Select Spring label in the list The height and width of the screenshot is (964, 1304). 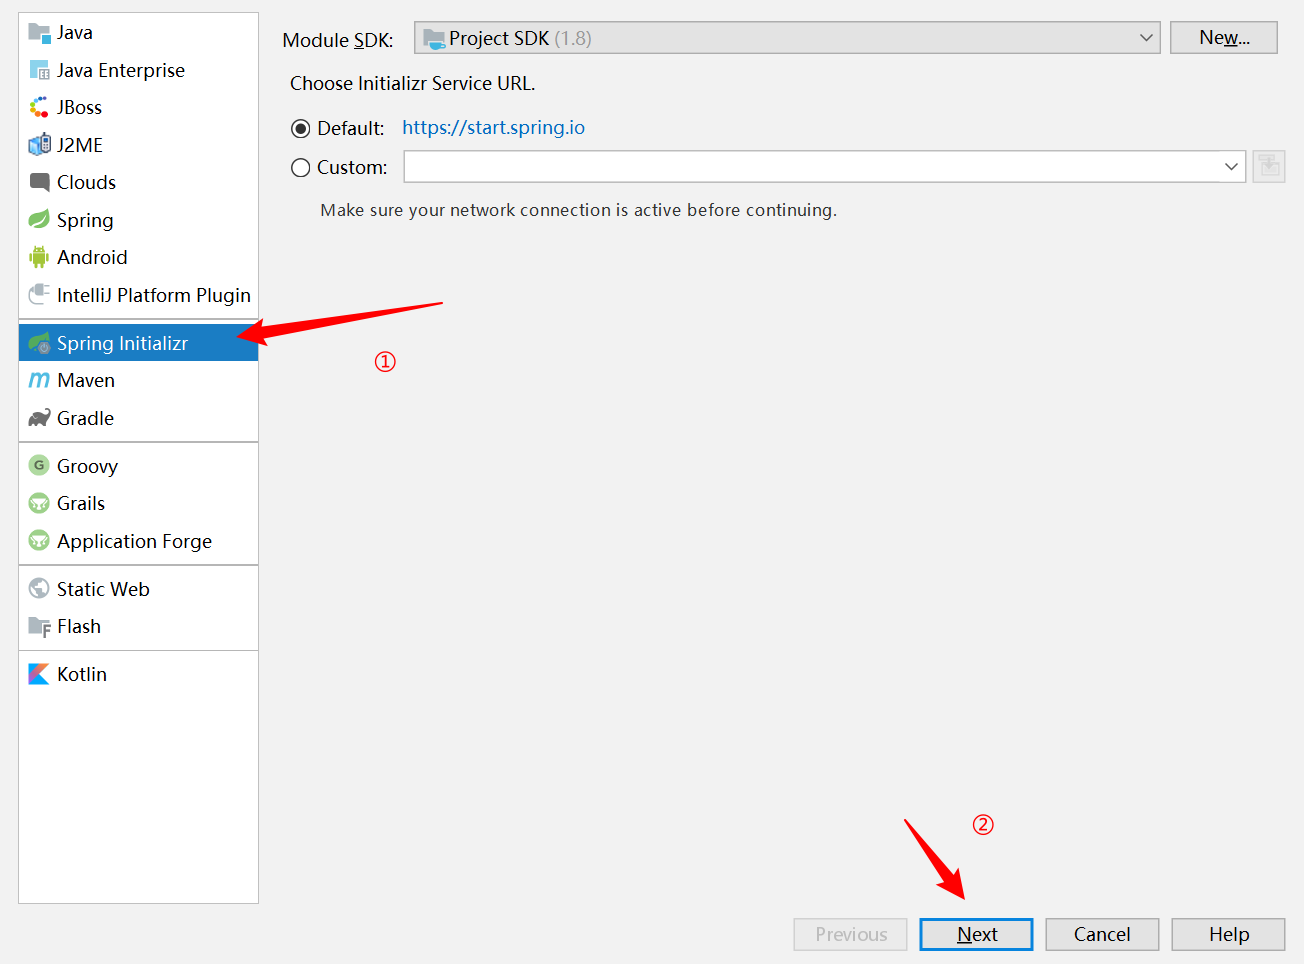pyautogui.click(x=85, y=220)
